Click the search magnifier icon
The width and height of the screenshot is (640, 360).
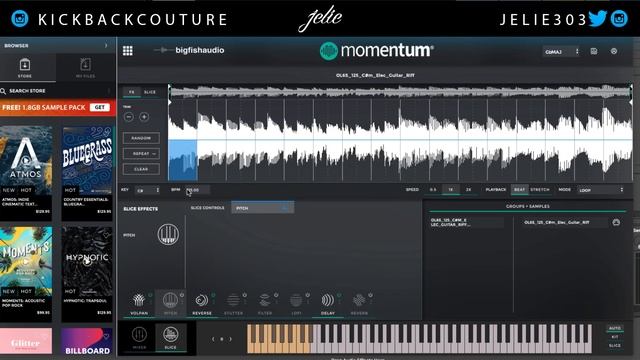pyautogui.click(x=3, y=91)
